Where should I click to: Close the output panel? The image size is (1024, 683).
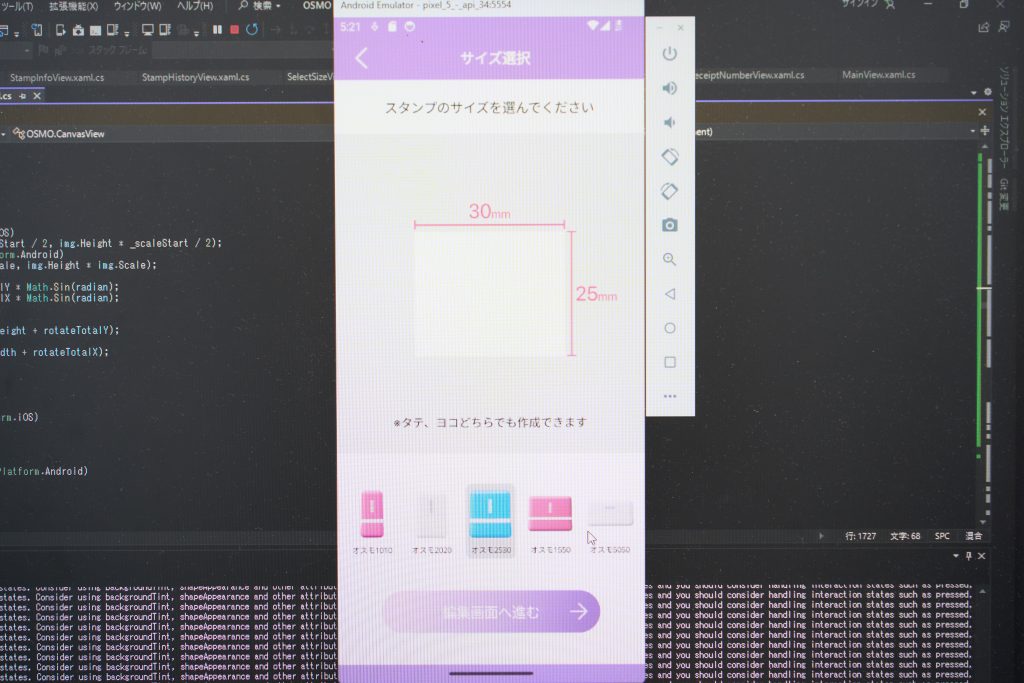(x=982, y=556)
